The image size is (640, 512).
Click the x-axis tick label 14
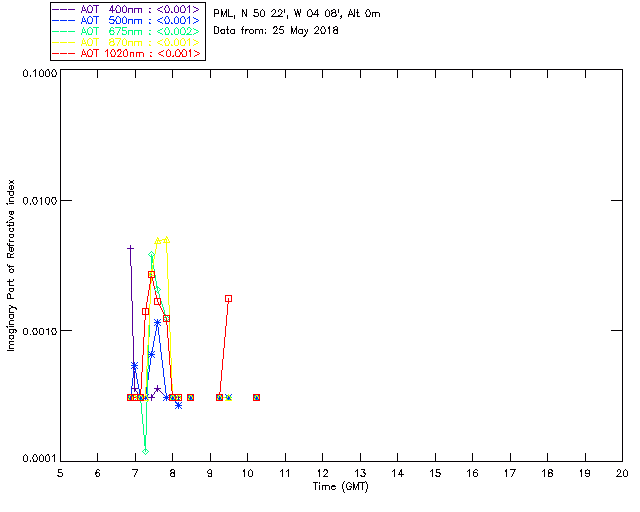coord(398,473)
